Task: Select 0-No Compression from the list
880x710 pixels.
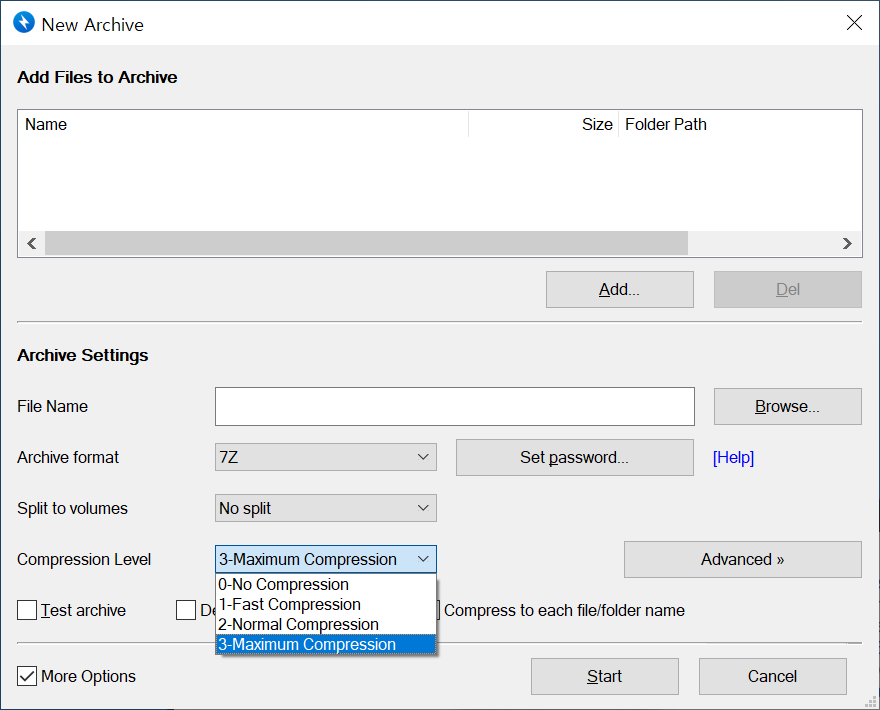Action: pos(284,584)
